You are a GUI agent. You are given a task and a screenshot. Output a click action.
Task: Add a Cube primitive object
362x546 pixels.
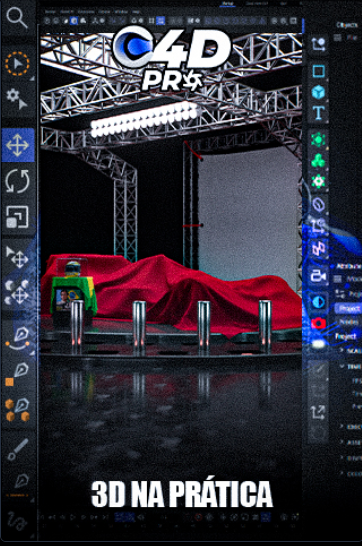[x=318, y=92]
